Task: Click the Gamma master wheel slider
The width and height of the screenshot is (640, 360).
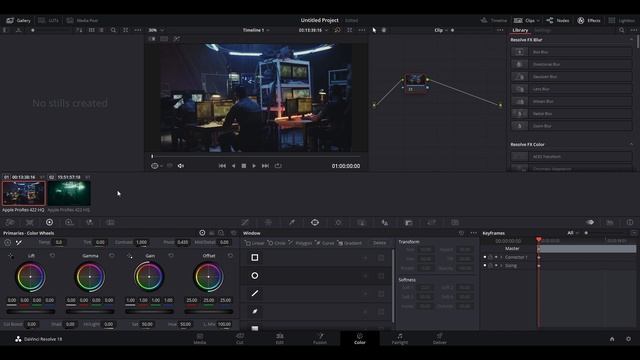Action: 90,311
